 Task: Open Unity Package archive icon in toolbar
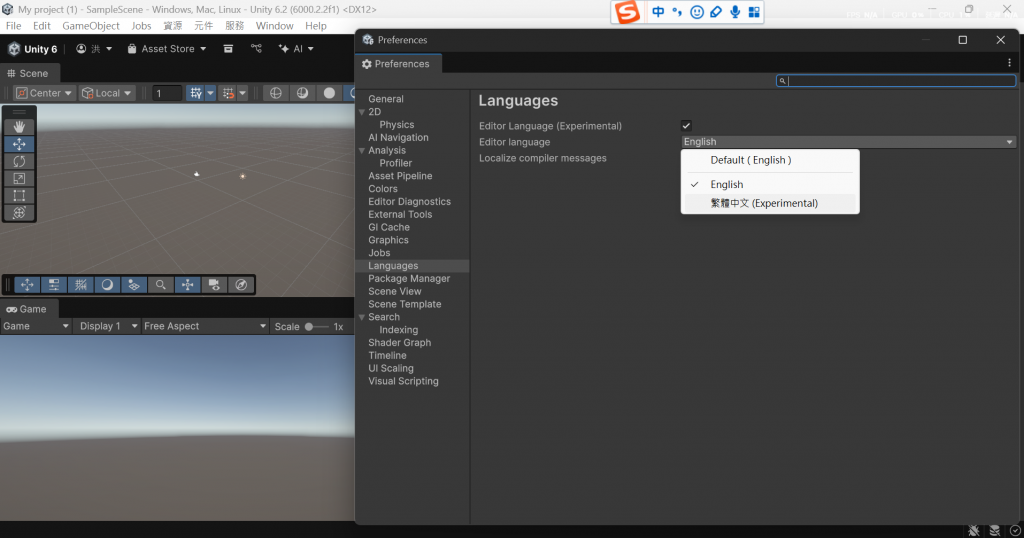(228, 48)
